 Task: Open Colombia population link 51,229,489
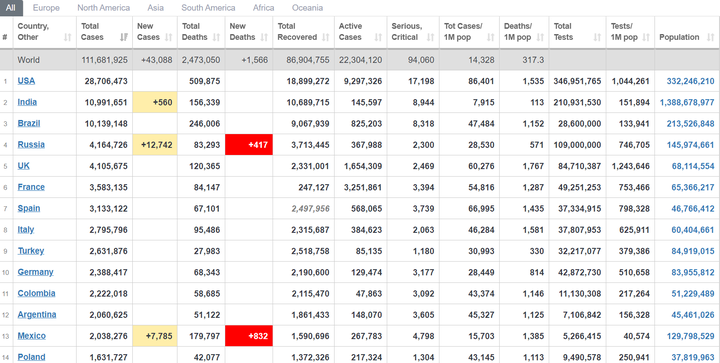693,293
